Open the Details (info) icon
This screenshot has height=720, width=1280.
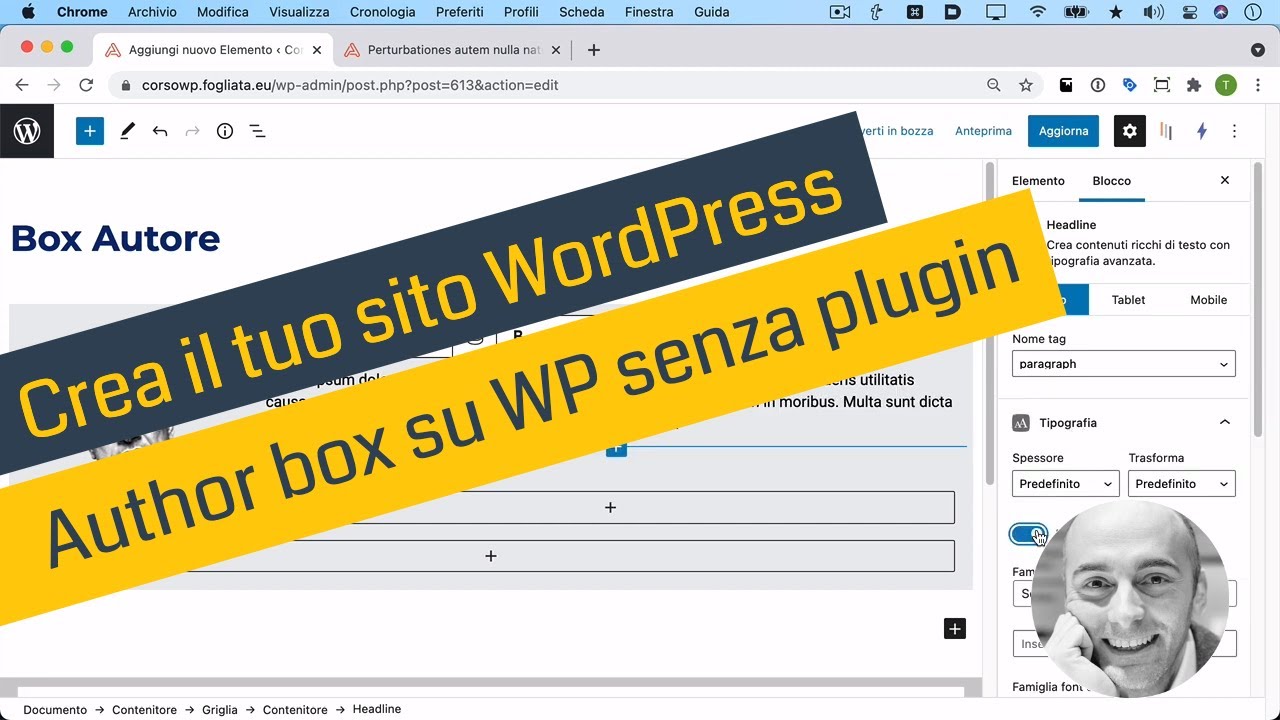click(224, 131)
